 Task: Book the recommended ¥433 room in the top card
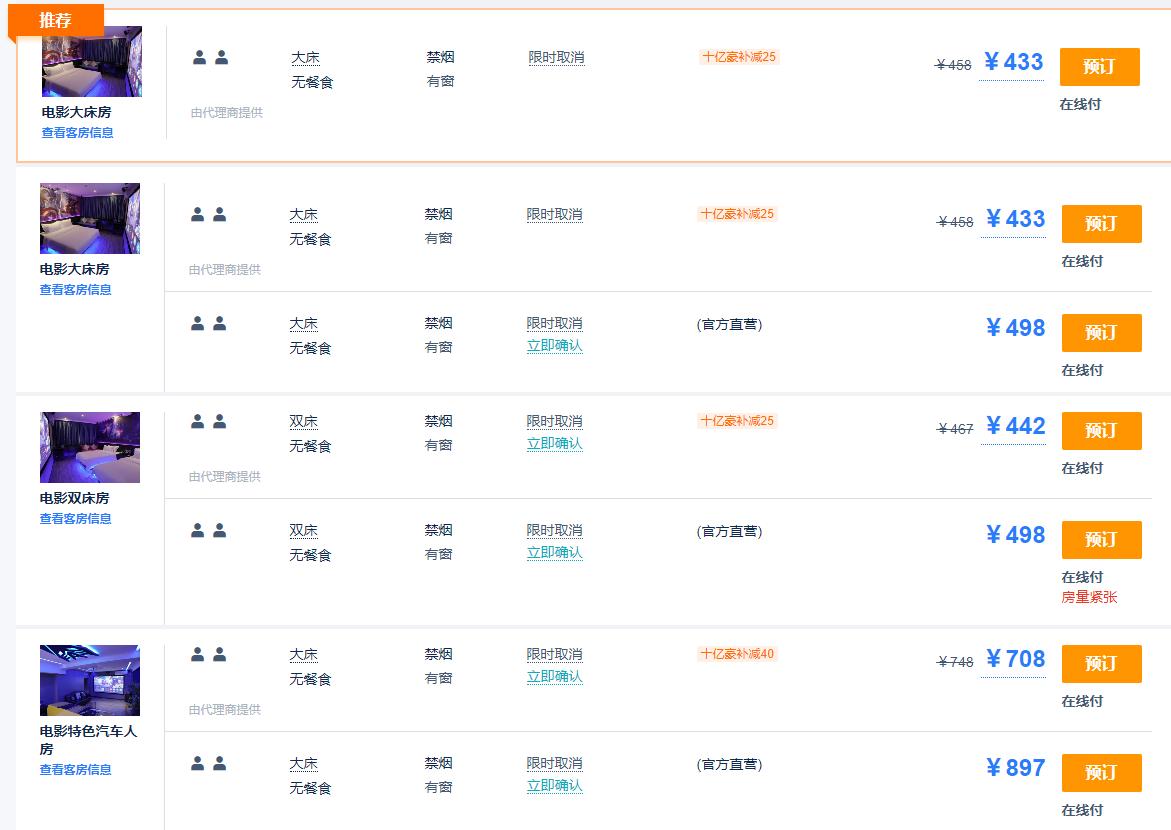pos(1098,67)
